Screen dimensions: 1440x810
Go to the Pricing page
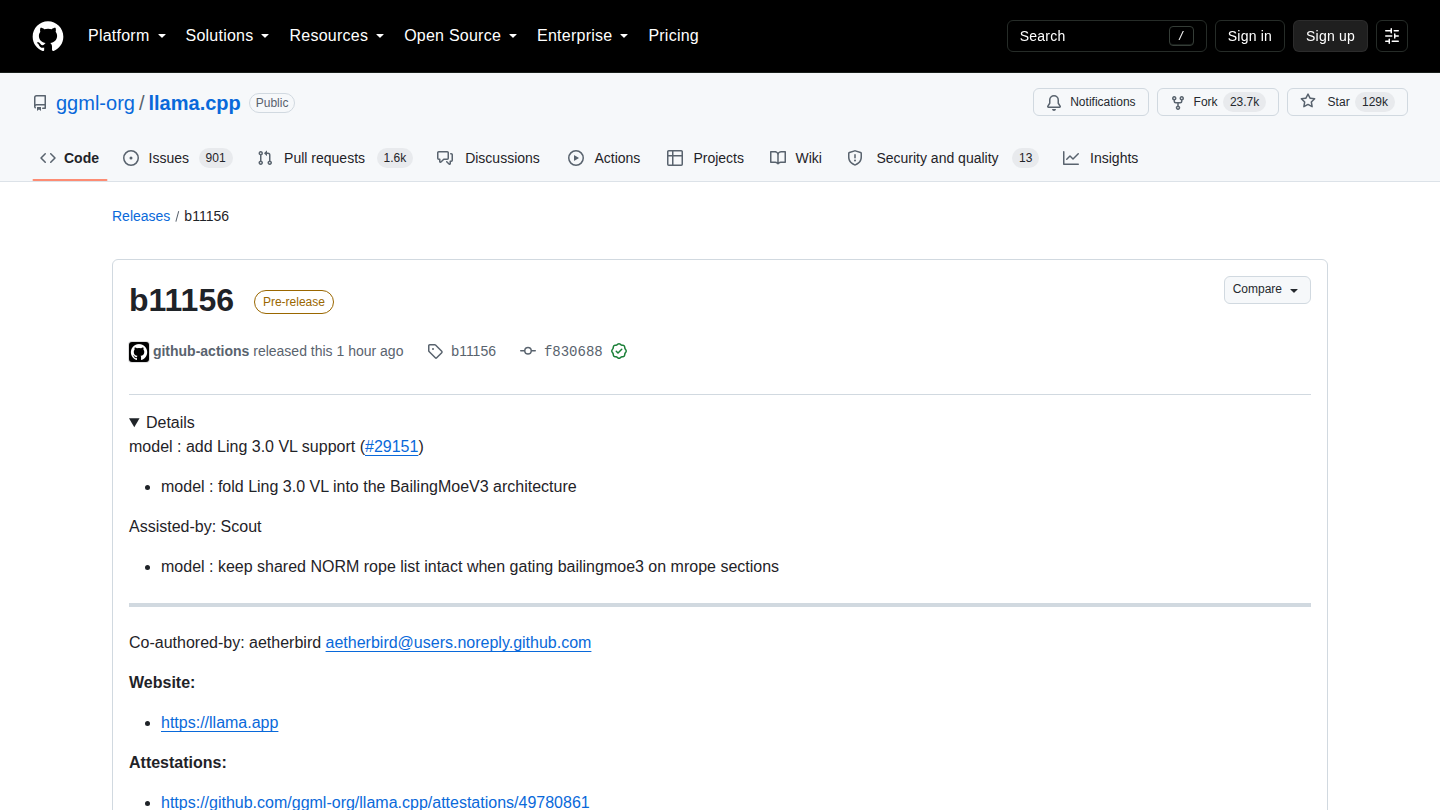click(673, 36)
